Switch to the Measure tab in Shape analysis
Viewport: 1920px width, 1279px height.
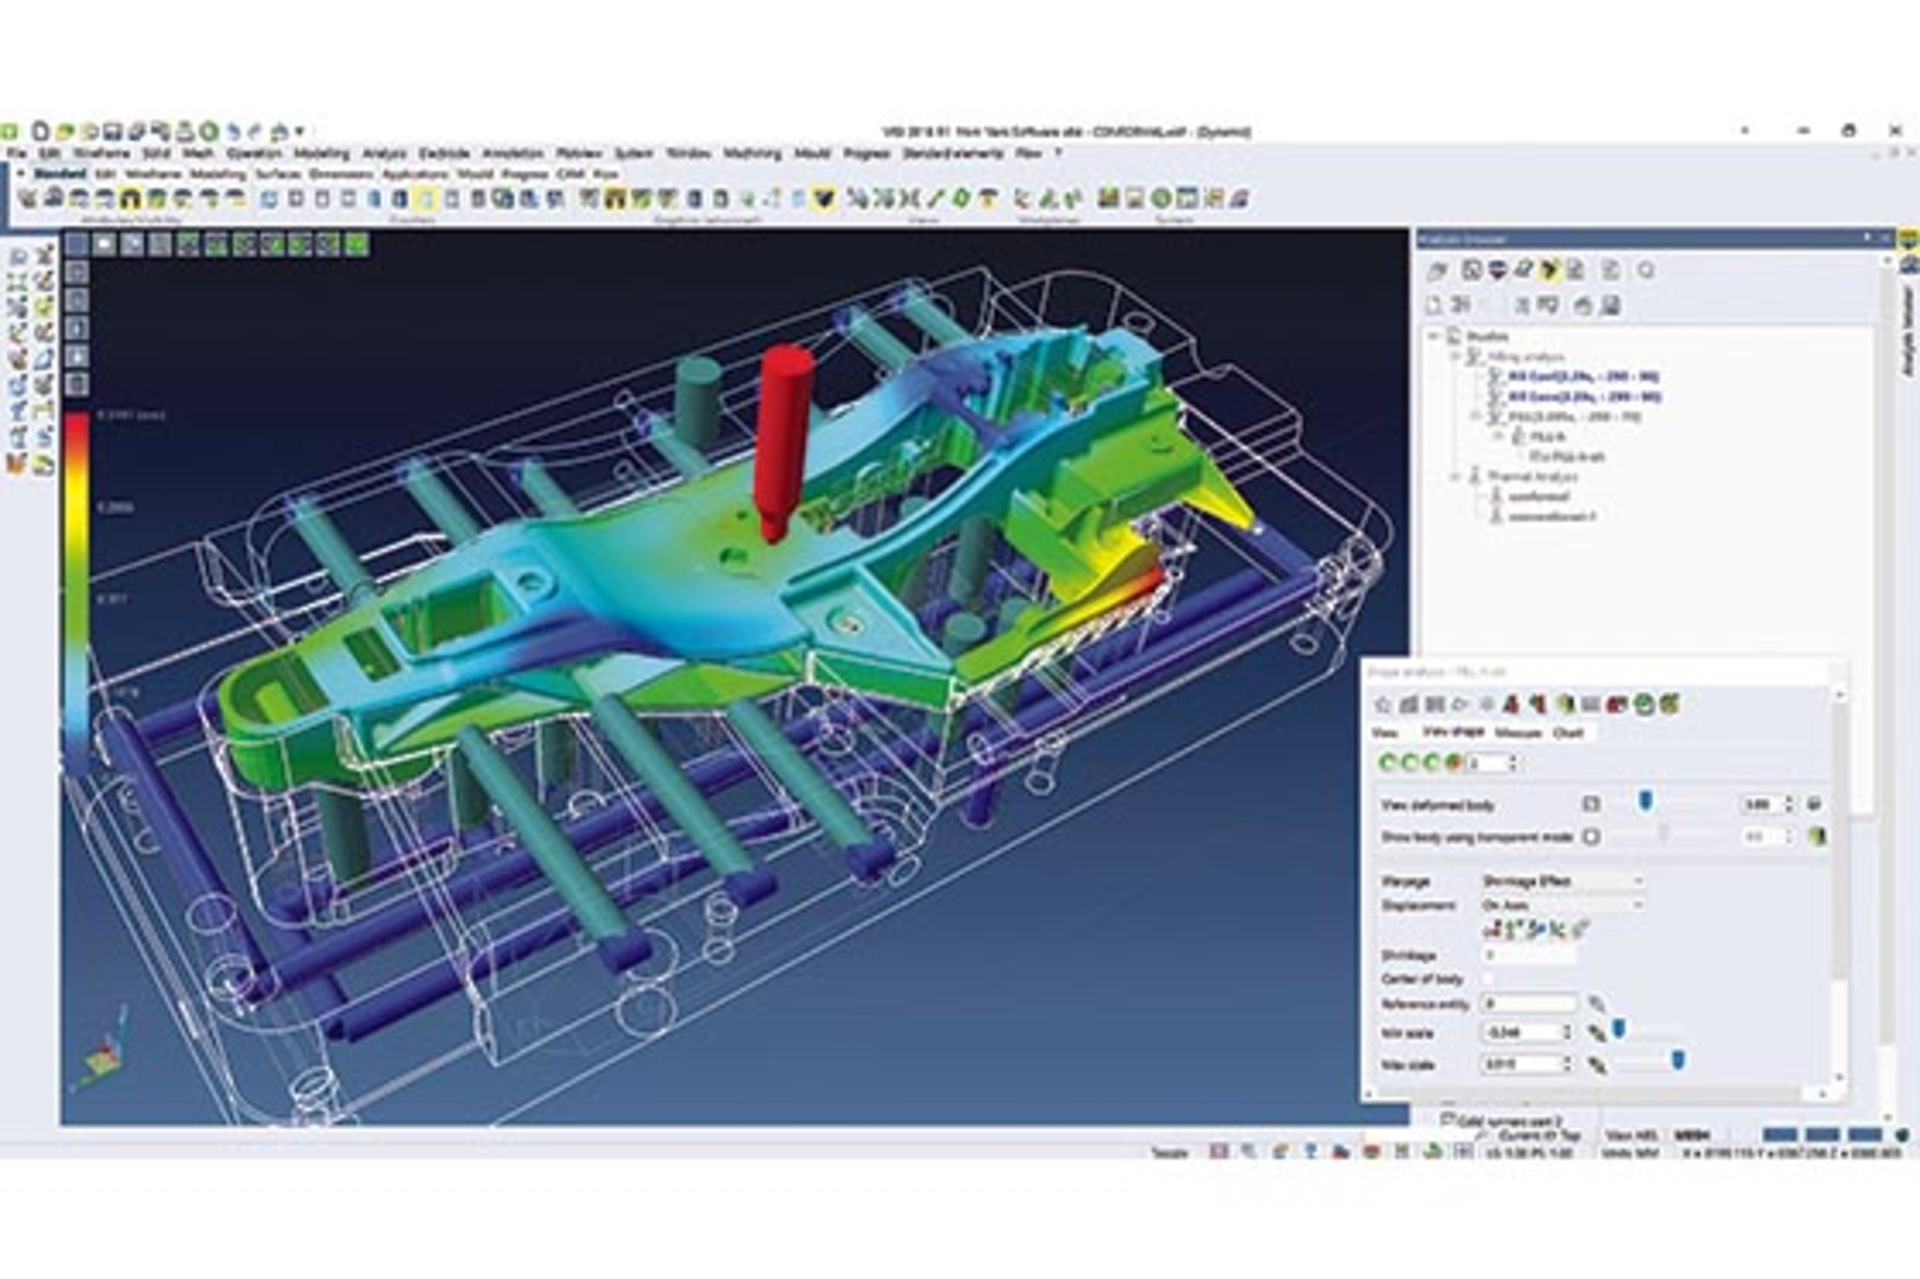point(1519,733)
